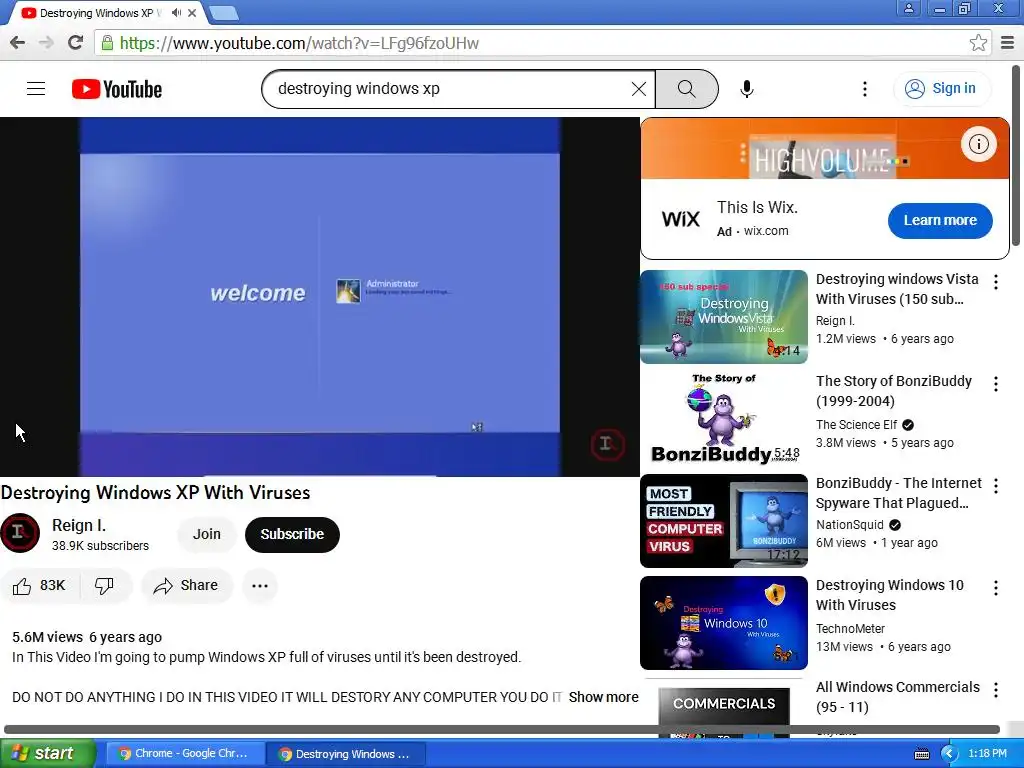Screen dimensions: 1024x768
Task: Click the Wix ad info icon
Action: (x=978, y=144)
